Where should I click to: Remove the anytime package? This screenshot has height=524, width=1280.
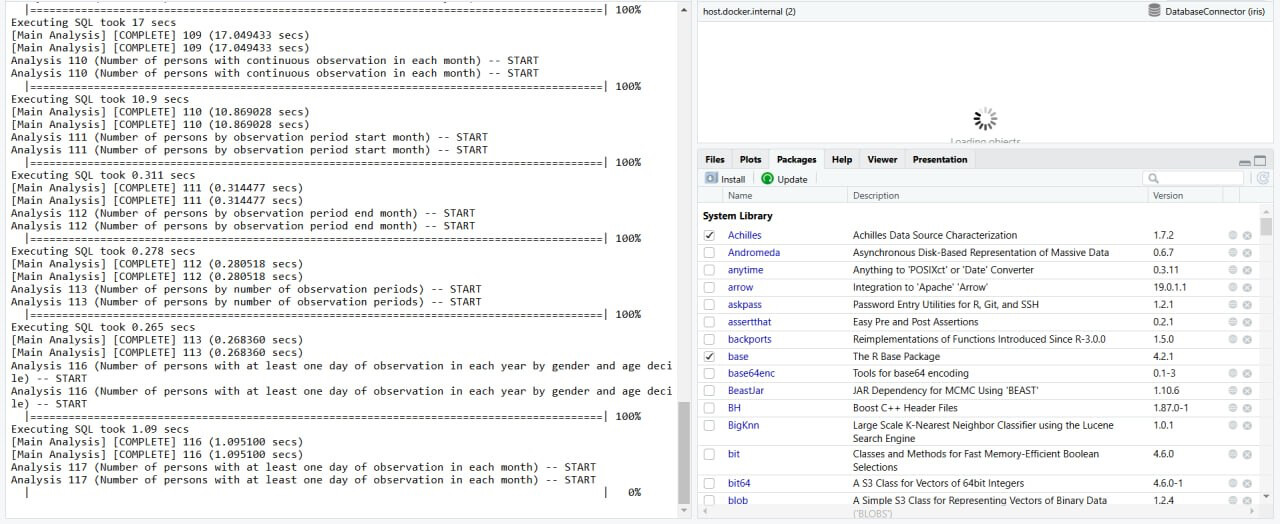1247,270
